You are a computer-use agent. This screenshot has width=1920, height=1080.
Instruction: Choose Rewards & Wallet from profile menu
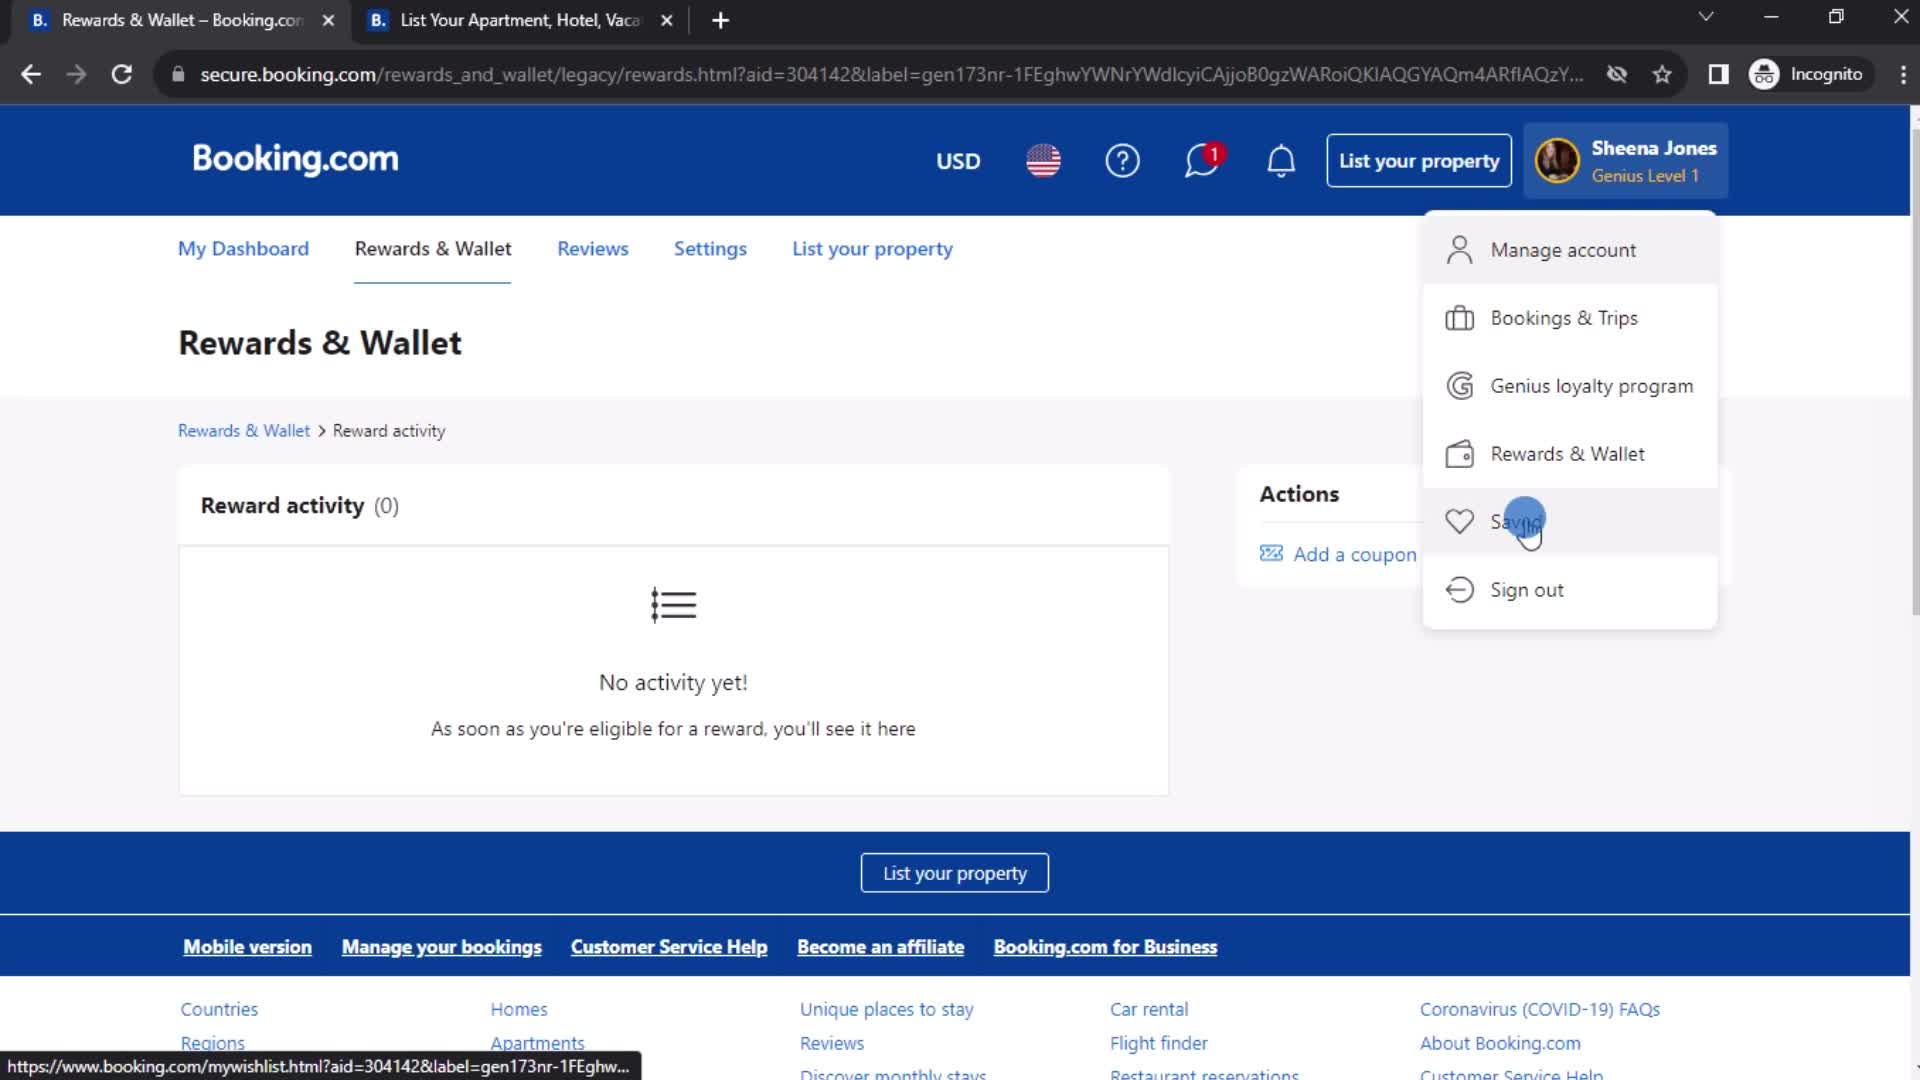click(1570, 454)
